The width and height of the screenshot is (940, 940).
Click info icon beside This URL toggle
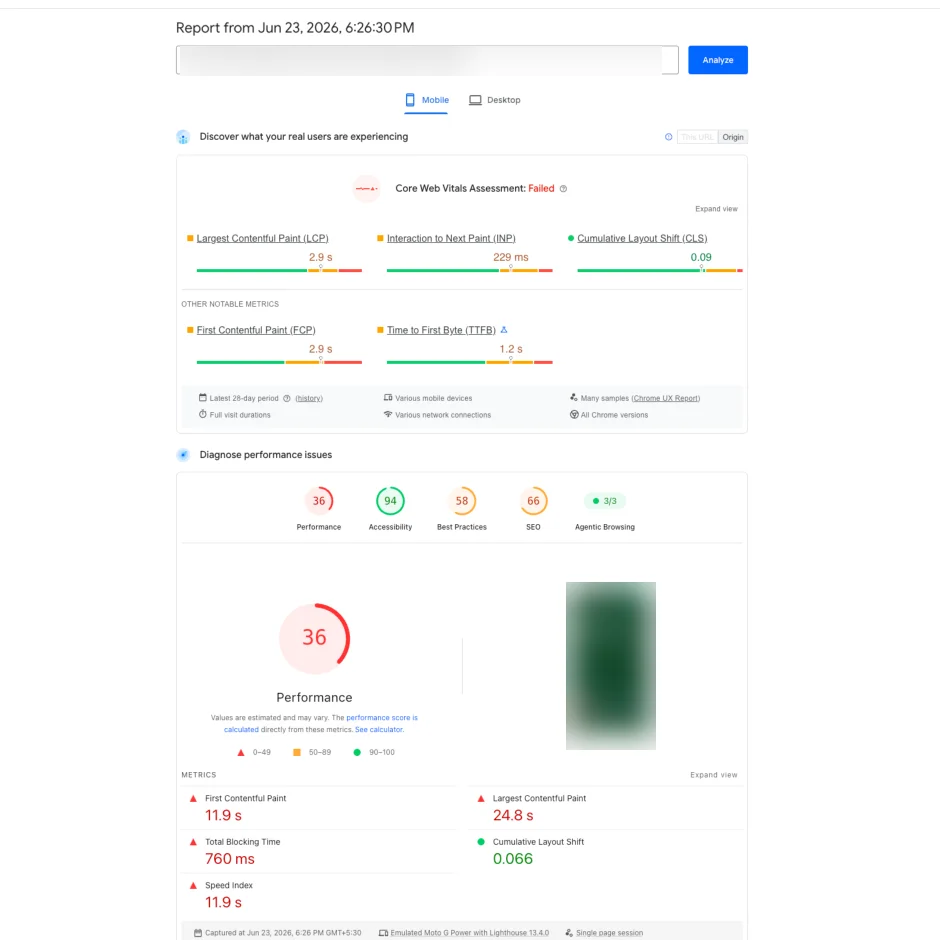click(668, 137)
